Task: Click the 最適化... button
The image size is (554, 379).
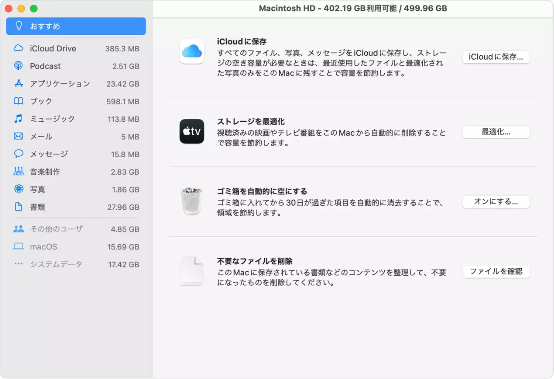Action: 496,132
